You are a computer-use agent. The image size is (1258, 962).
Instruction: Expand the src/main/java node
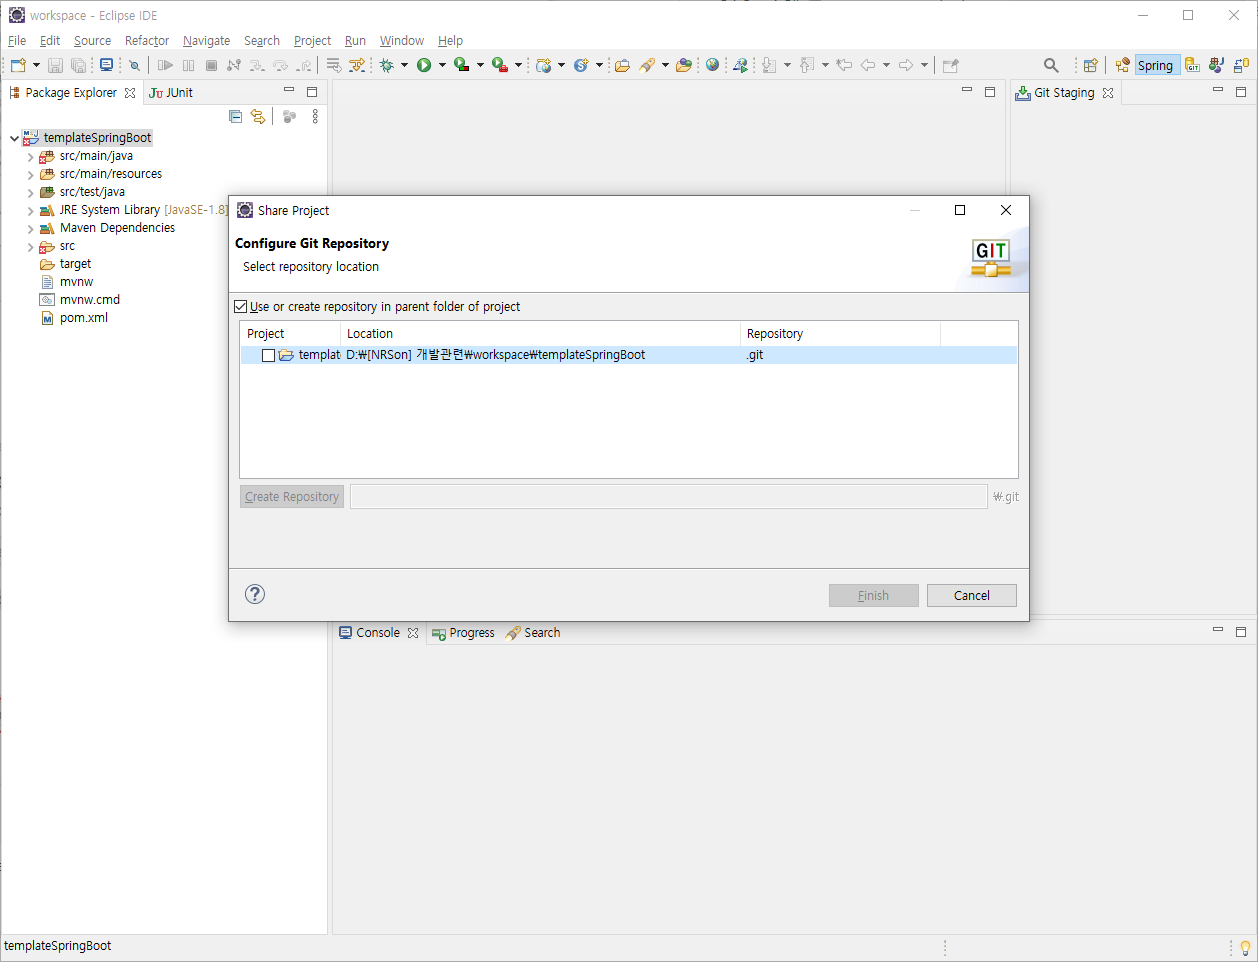(31, 156)
